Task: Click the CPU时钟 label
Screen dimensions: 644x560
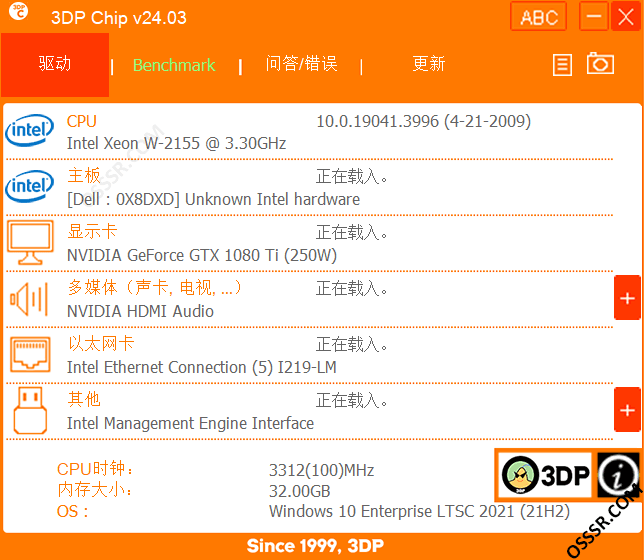Action: click(x=95, y=469)
